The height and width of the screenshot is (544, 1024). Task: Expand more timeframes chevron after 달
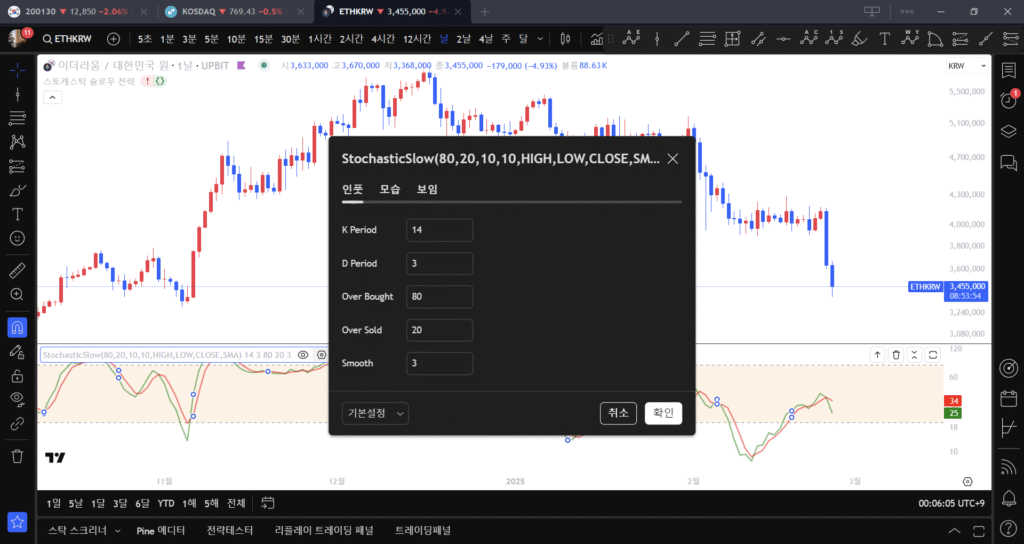[x=540, y=39]
